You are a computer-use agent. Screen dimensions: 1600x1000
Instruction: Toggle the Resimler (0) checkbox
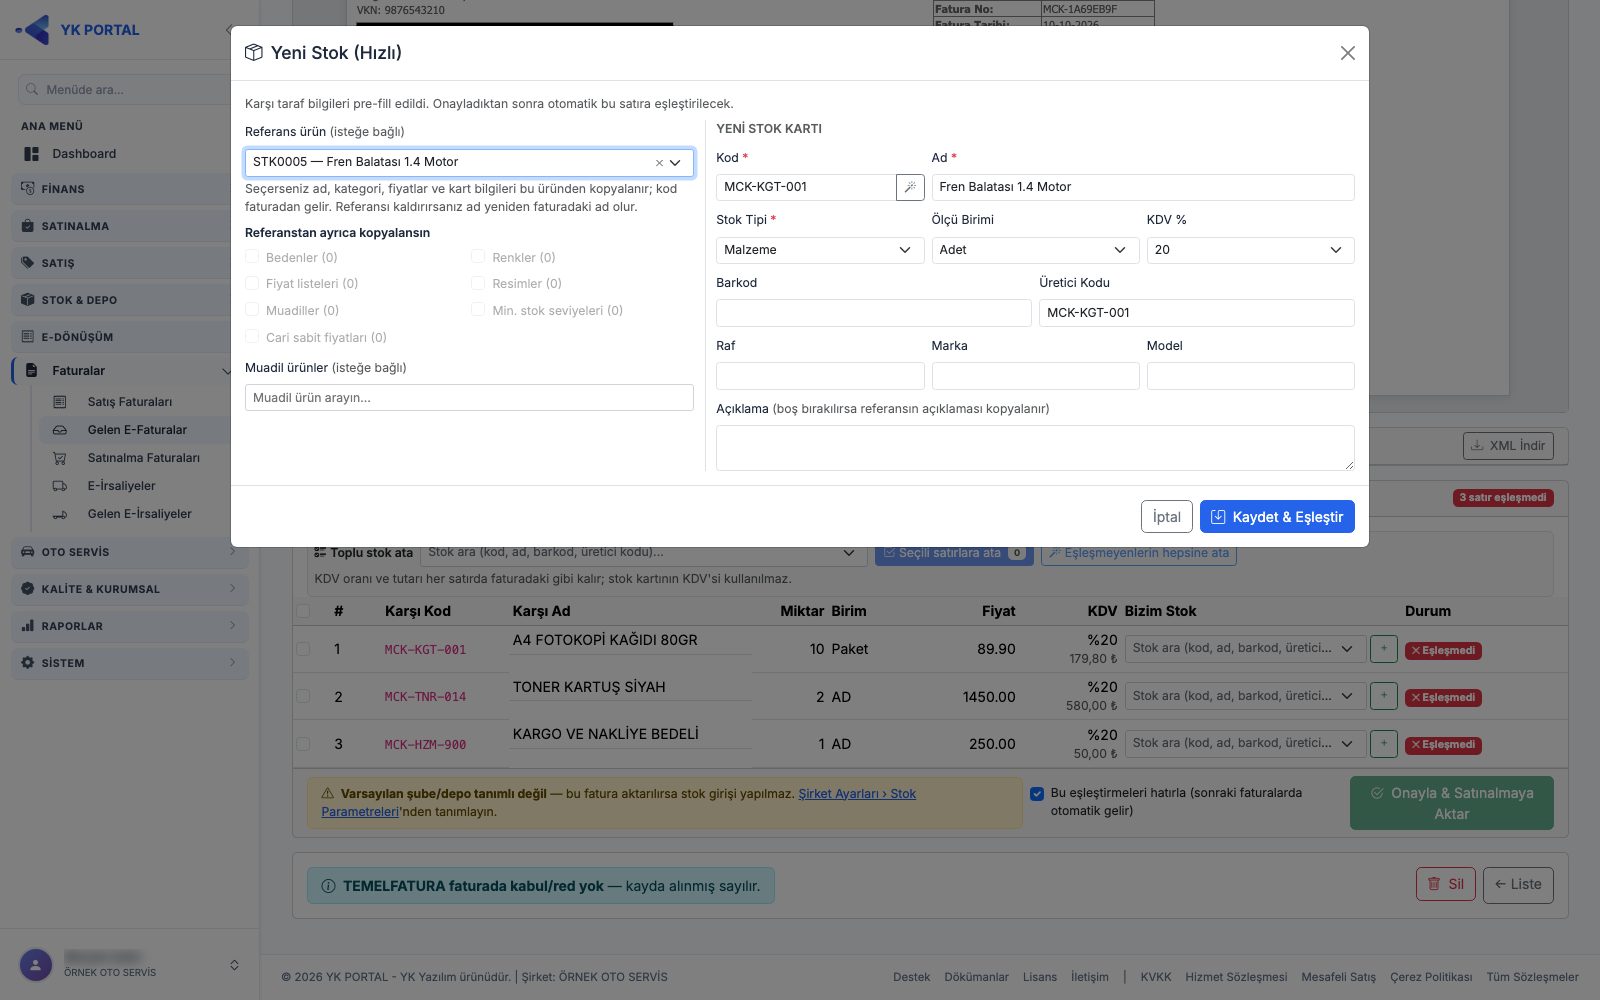pos(478,283)
